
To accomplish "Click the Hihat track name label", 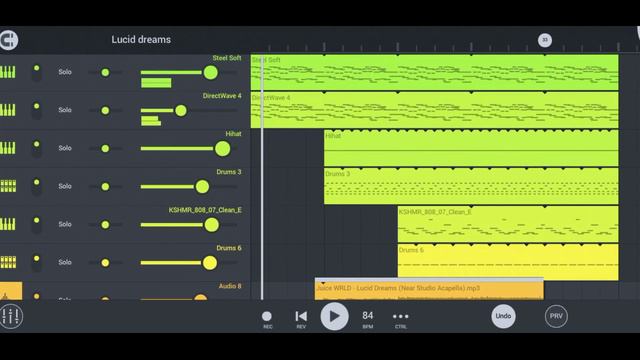I will click(233, 134).
